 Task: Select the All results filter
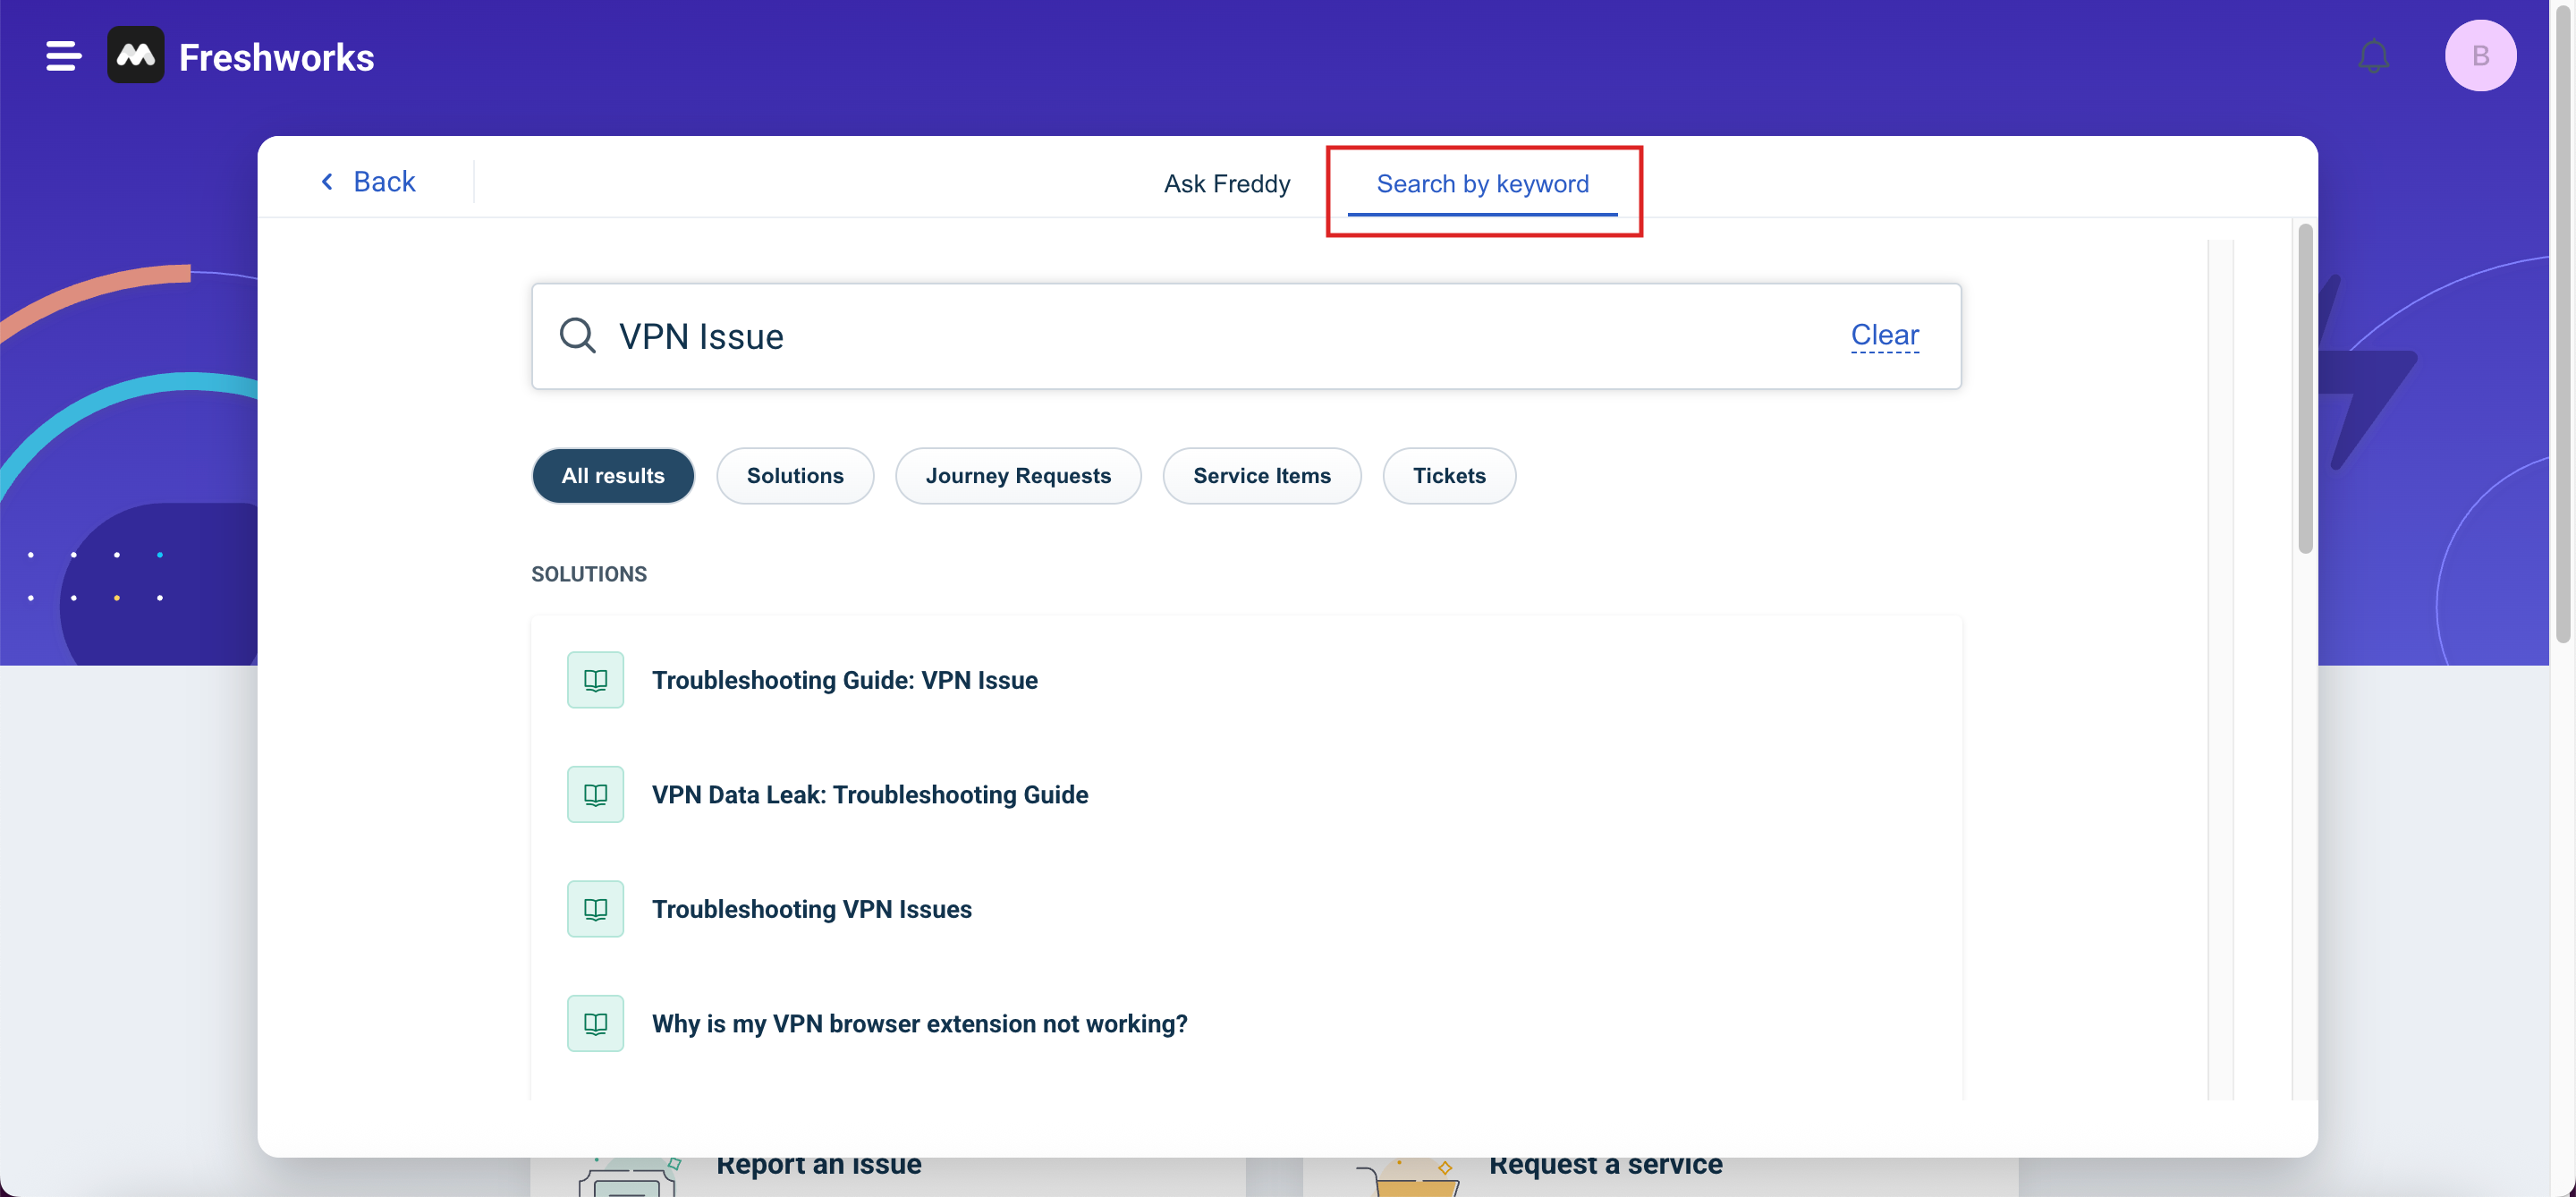coord(612,476)
